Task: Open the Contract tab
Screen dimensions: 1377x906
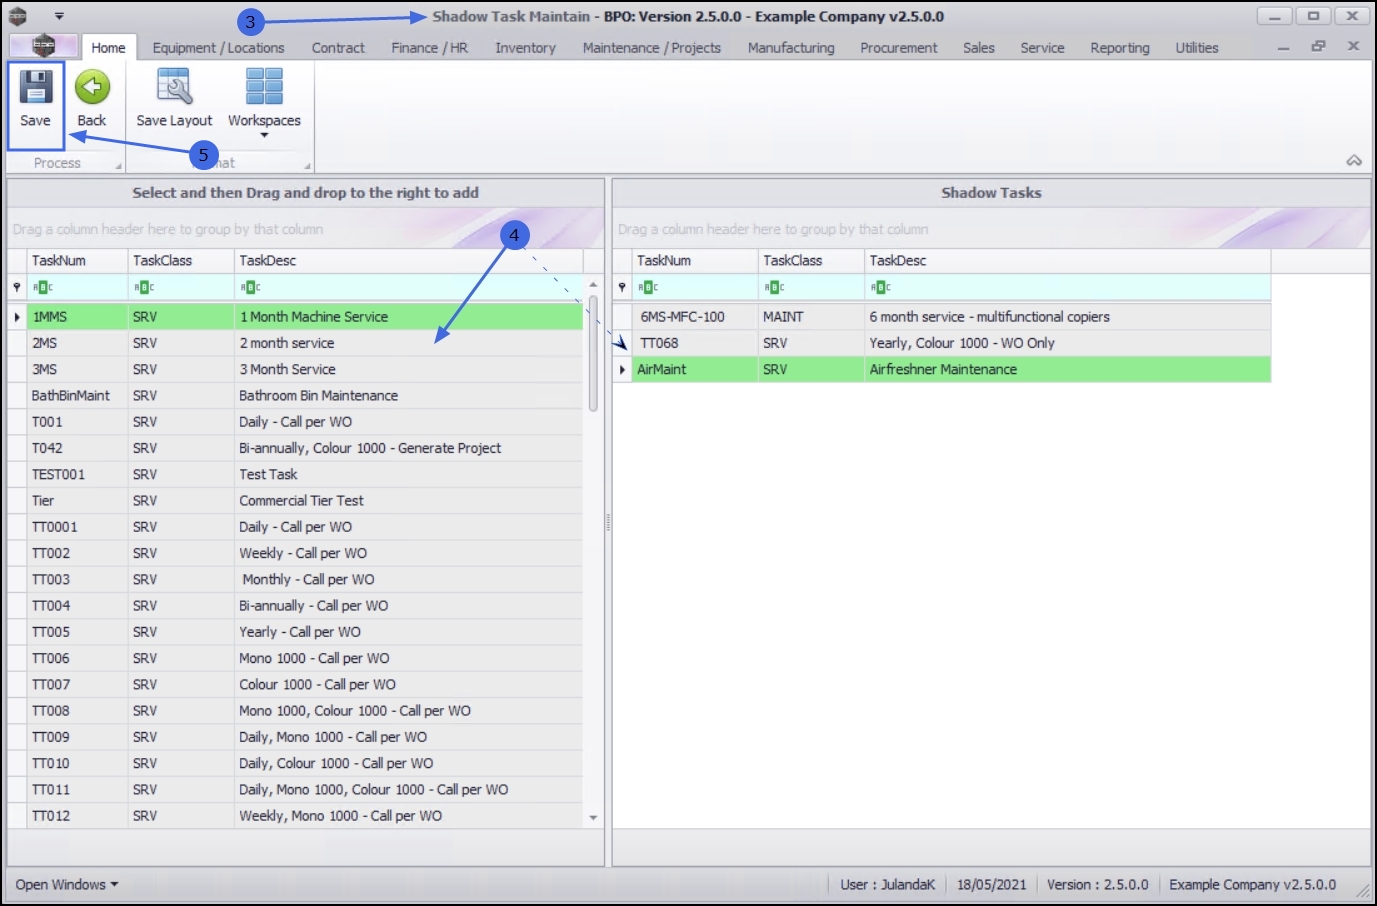Action: pos(338,47)
